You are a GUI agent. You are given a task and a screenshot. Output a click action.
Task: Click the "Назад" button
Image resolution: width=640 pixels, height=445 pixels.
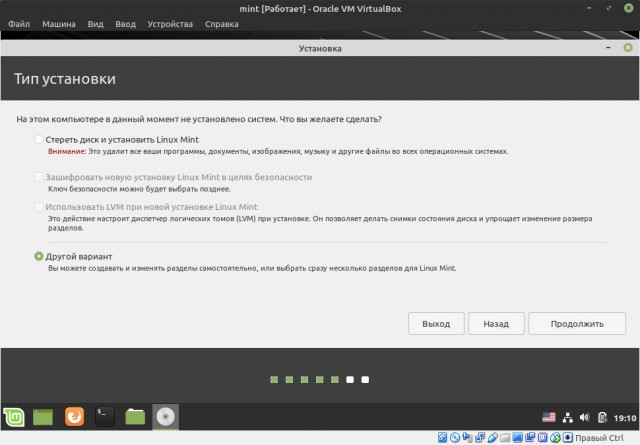[496, 324]
